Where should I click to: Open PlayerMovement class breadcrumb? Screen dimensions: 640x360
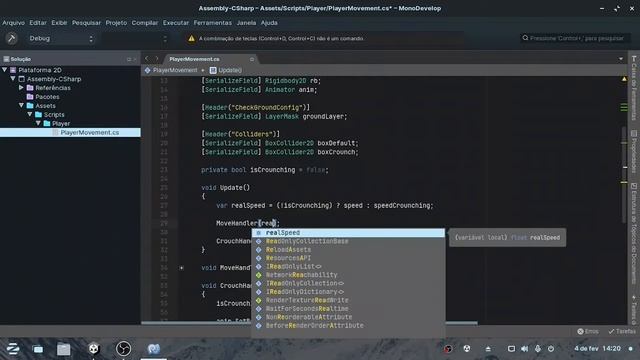point(171,70)
